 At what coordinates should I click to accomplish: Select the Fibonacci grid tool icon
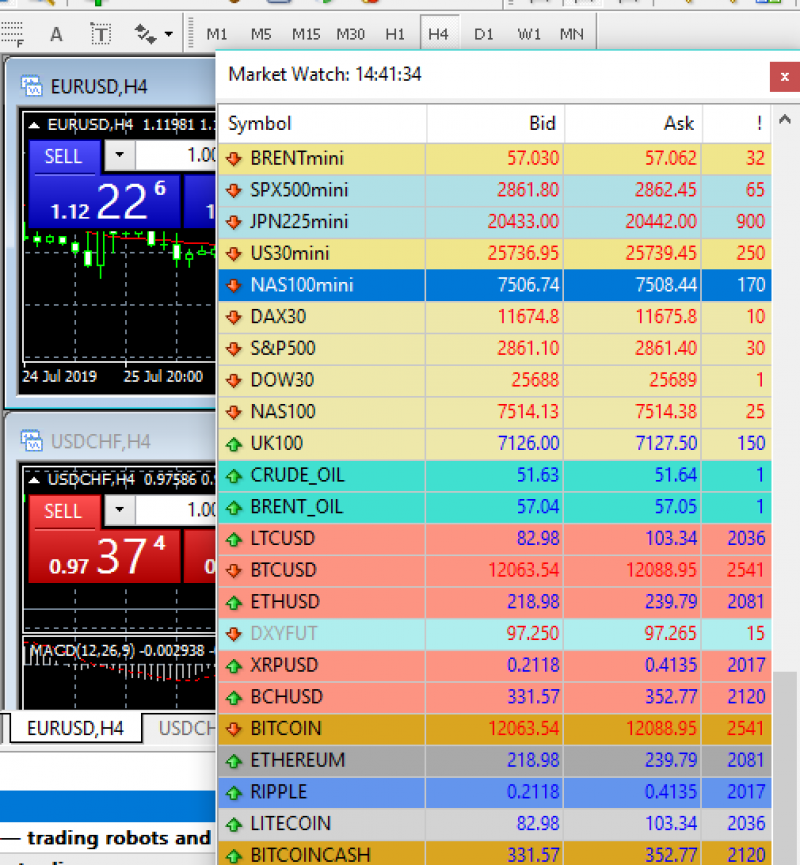[x=12, y=34]
